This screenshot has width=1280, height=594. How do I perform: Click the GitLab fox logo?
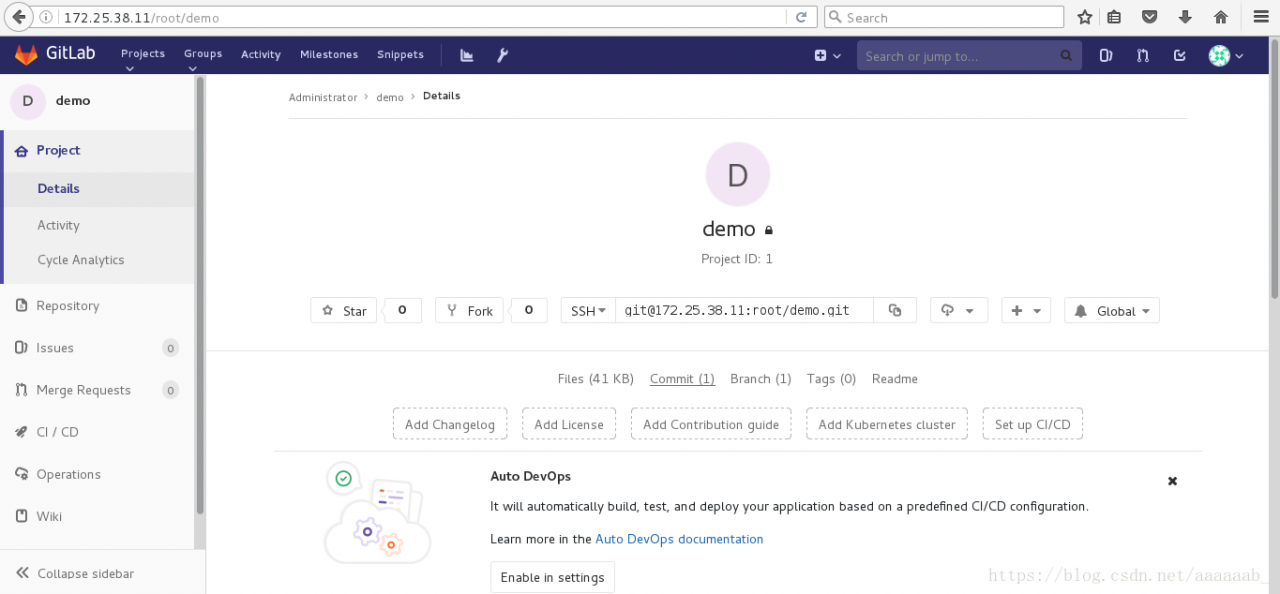pos(26,54)
